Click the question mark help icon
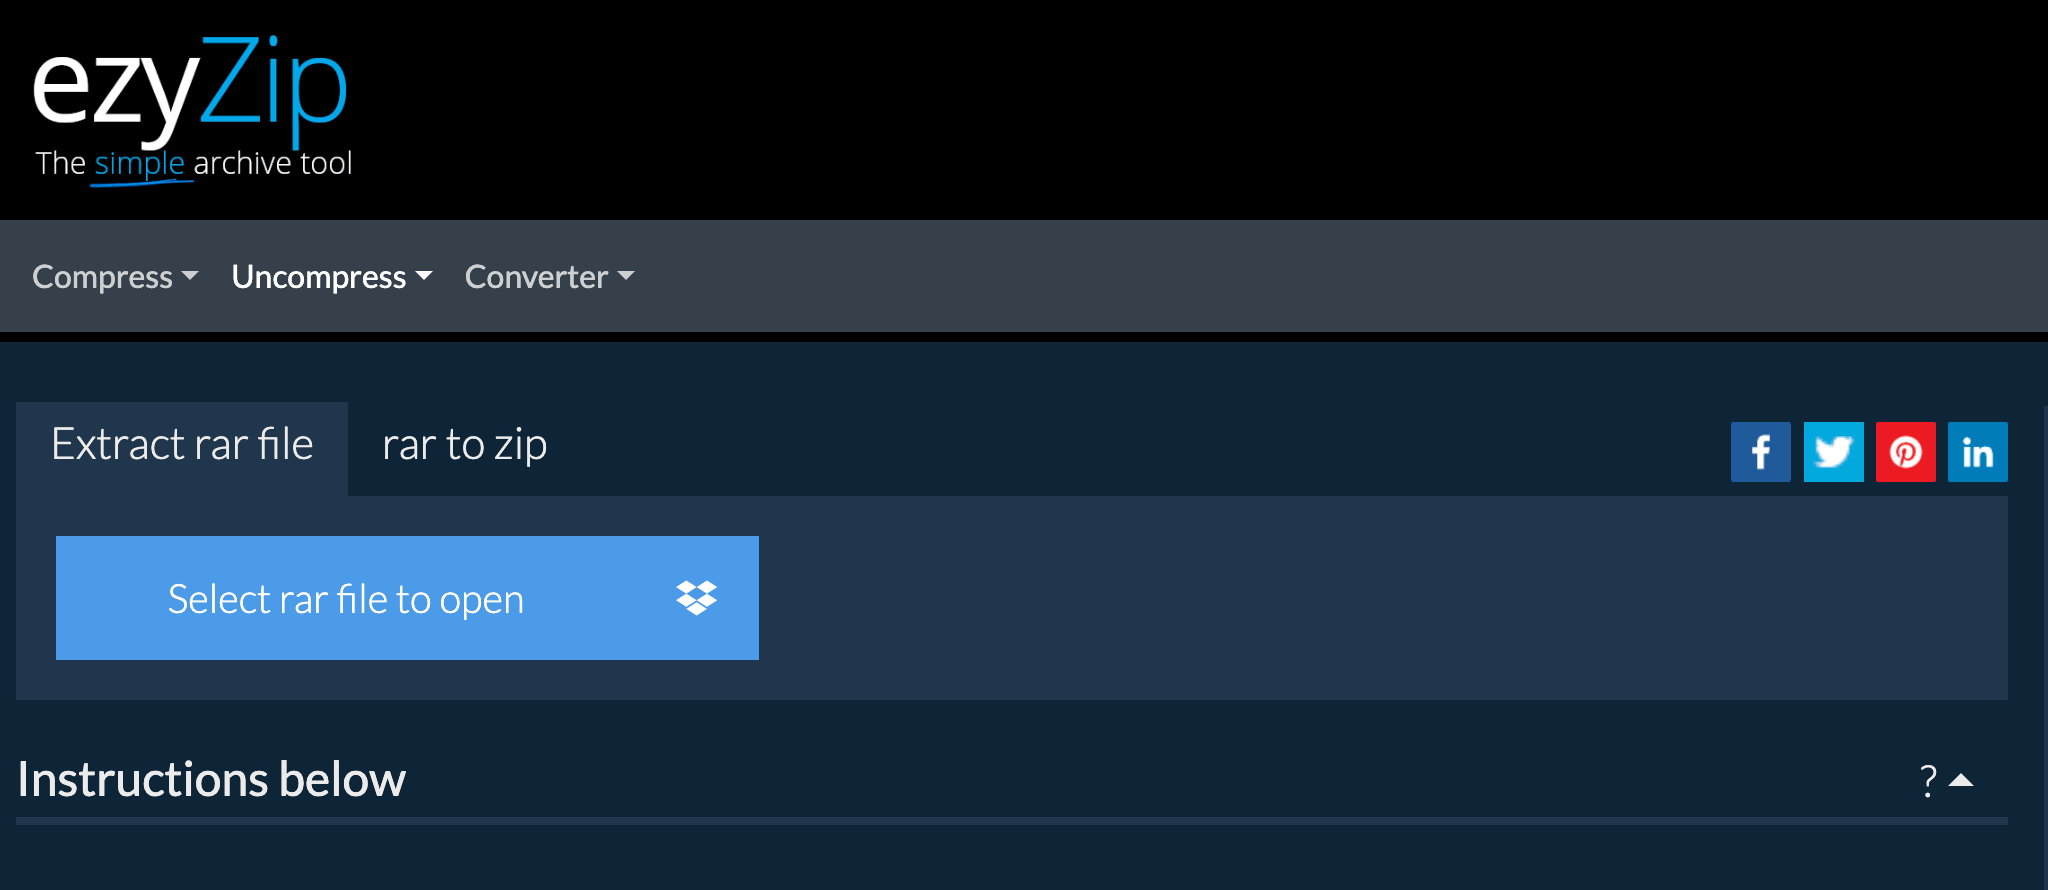The image size is (2048, 890). pos(1928,780)
